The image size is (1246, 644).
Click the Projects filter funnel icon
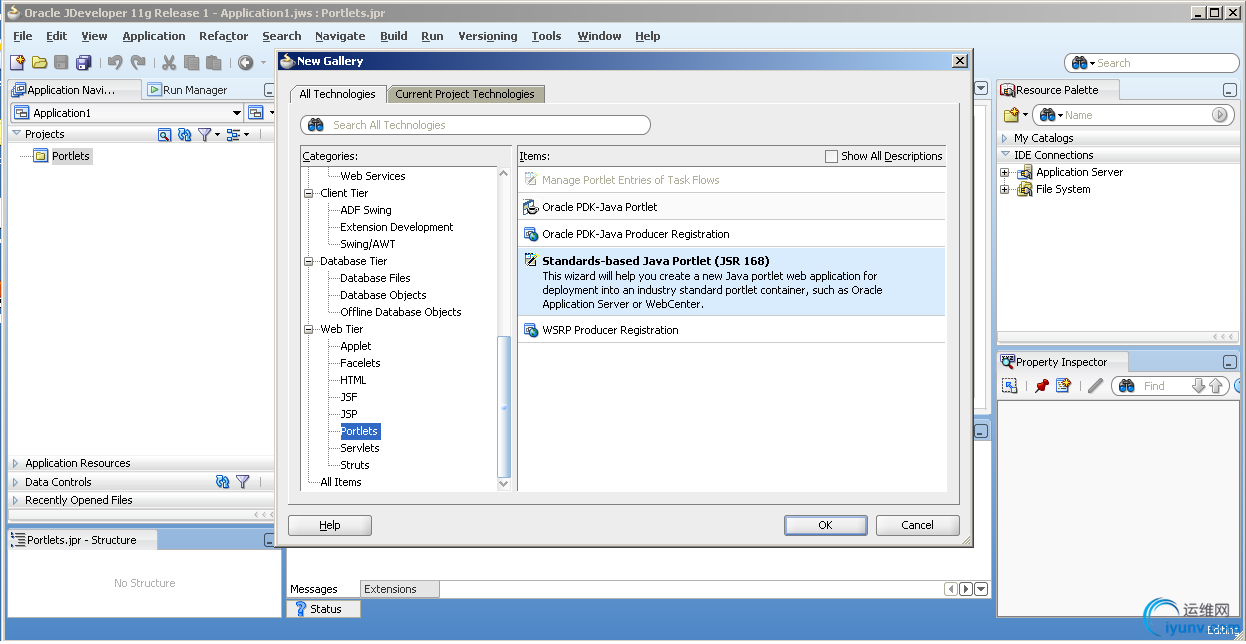click(x=204, y=134)
